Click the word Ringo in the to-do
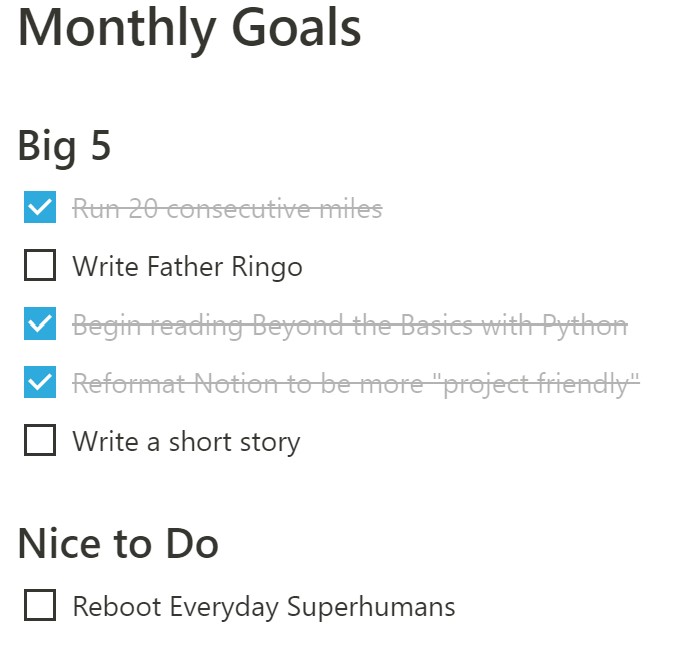696x648 pixels. (x=267, y=267)
